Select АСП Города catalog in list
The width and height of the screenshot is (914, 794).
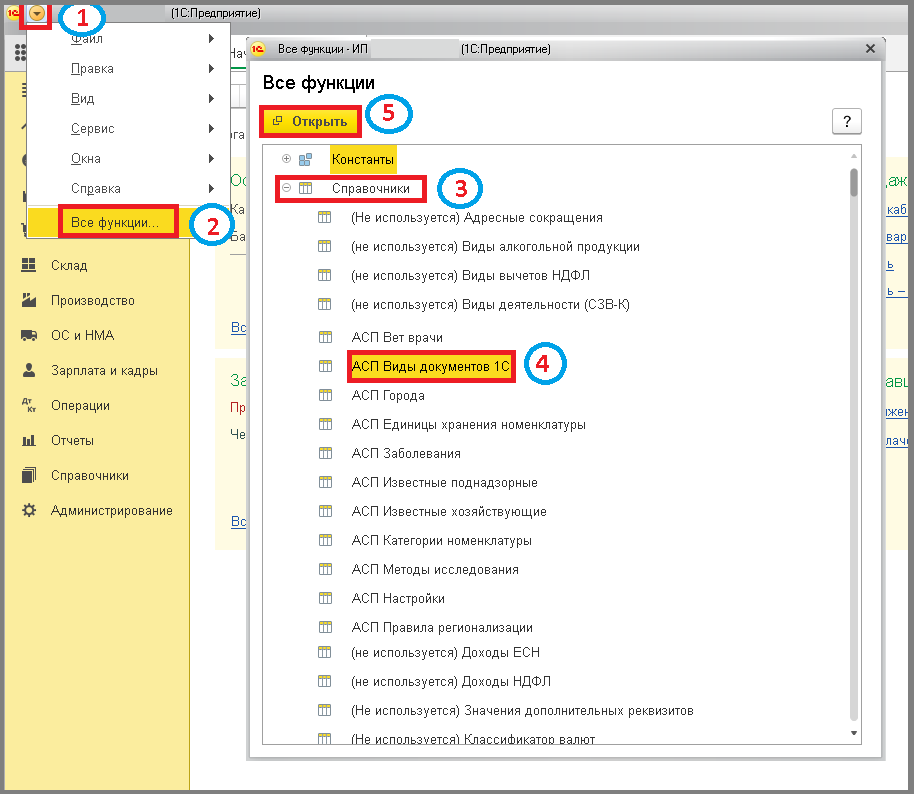[x=388, y=395]
